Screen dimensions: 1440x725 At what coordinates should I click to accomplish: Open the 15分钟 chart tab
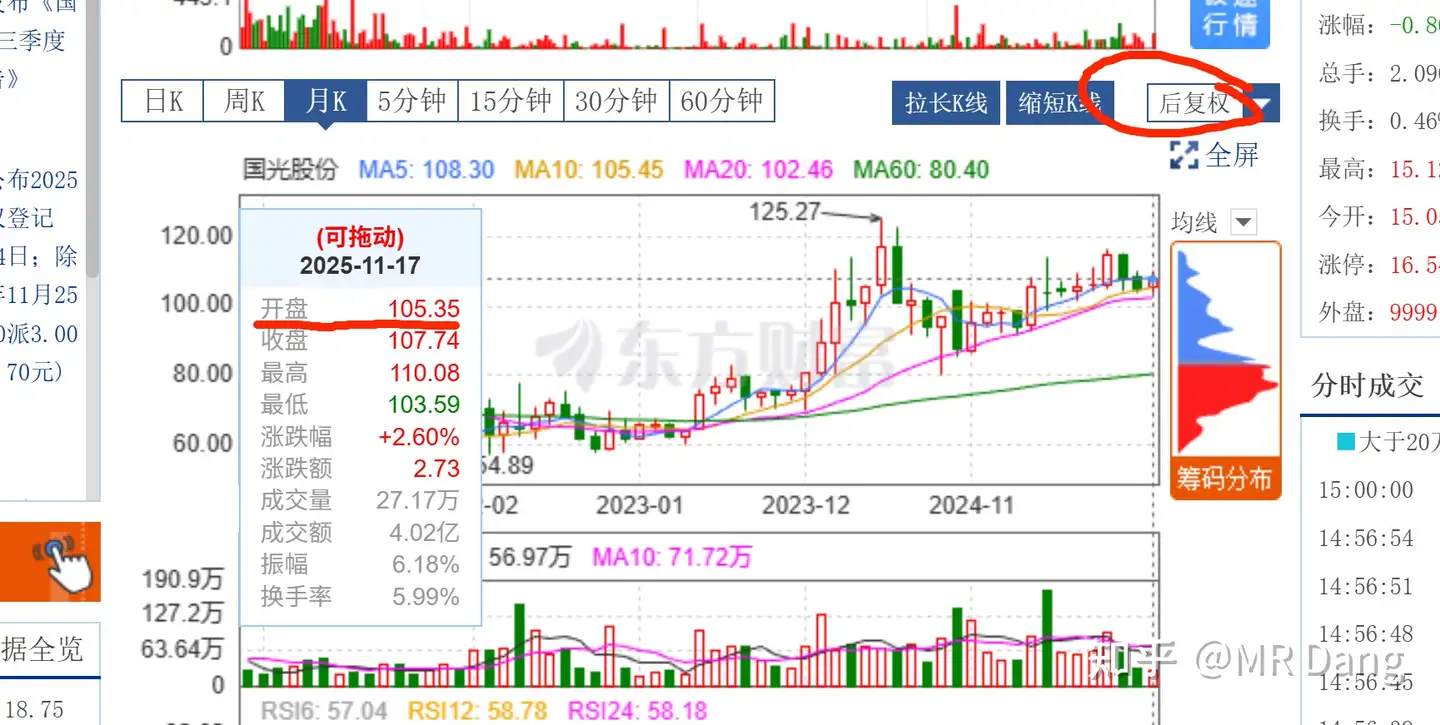[510, 101]
